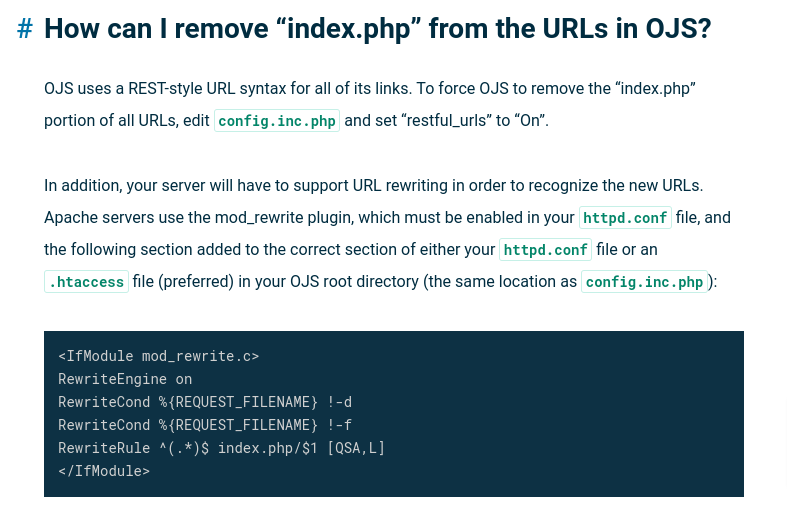The width and height of the screenshot is (787, 514).
Task: Click the RewriteCond line ending in !-f
Action: [205, 425]
